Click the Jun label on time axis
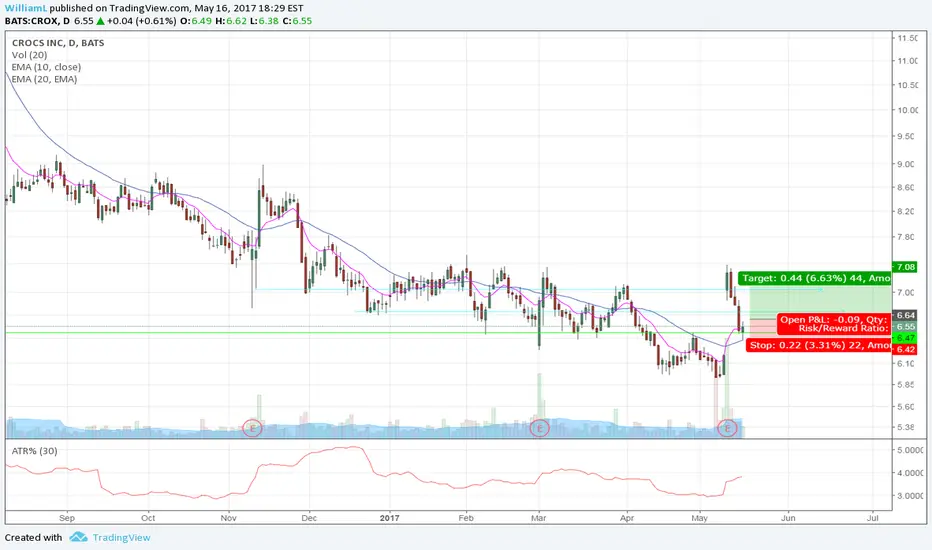Viewport: 932px width, 550px height. (x=788, y=518)
